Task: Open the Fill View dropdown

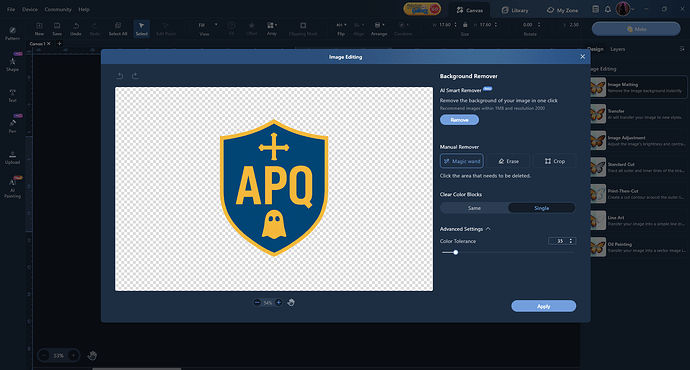Action: tap(207, 25)
